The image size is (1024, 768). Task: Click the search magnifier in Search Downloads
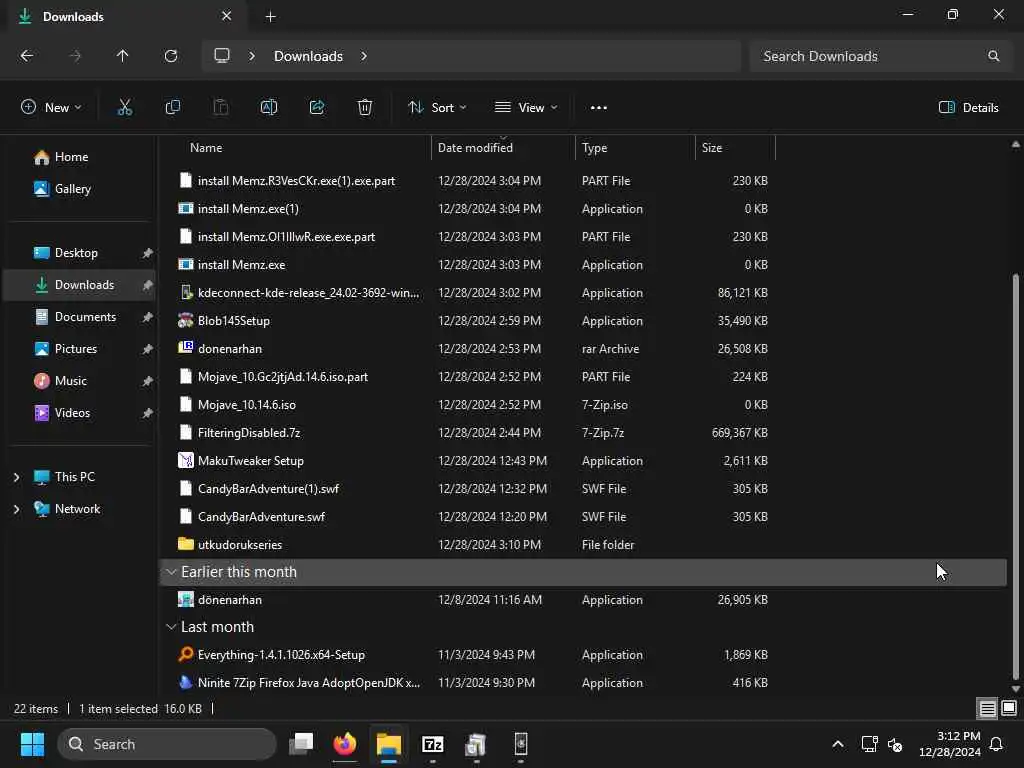tap(993, 56)
